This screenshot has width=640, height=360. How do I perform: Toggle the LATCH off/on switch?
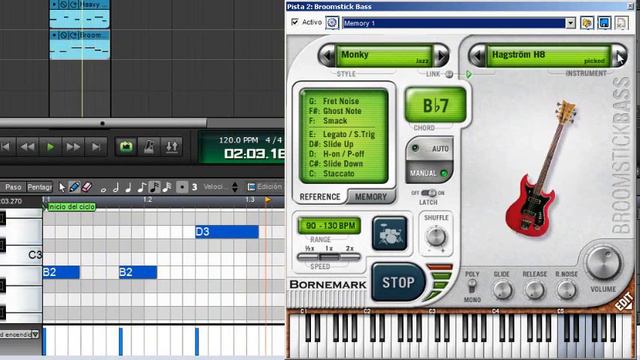click(x=429, y=193)
